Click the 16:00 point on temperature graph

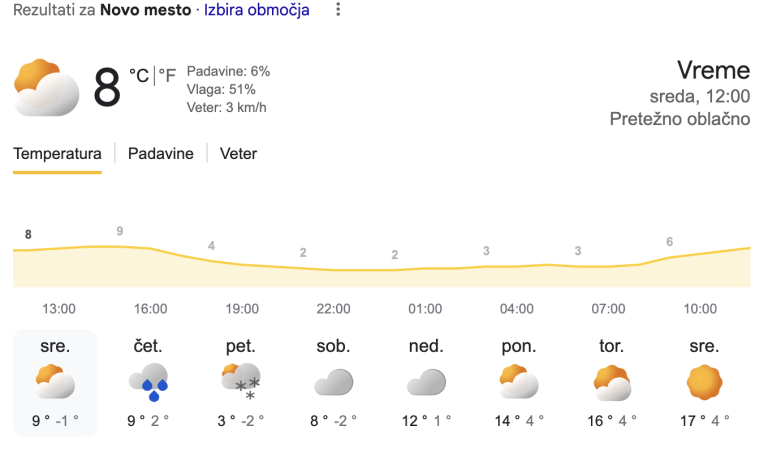pos(119,246)
